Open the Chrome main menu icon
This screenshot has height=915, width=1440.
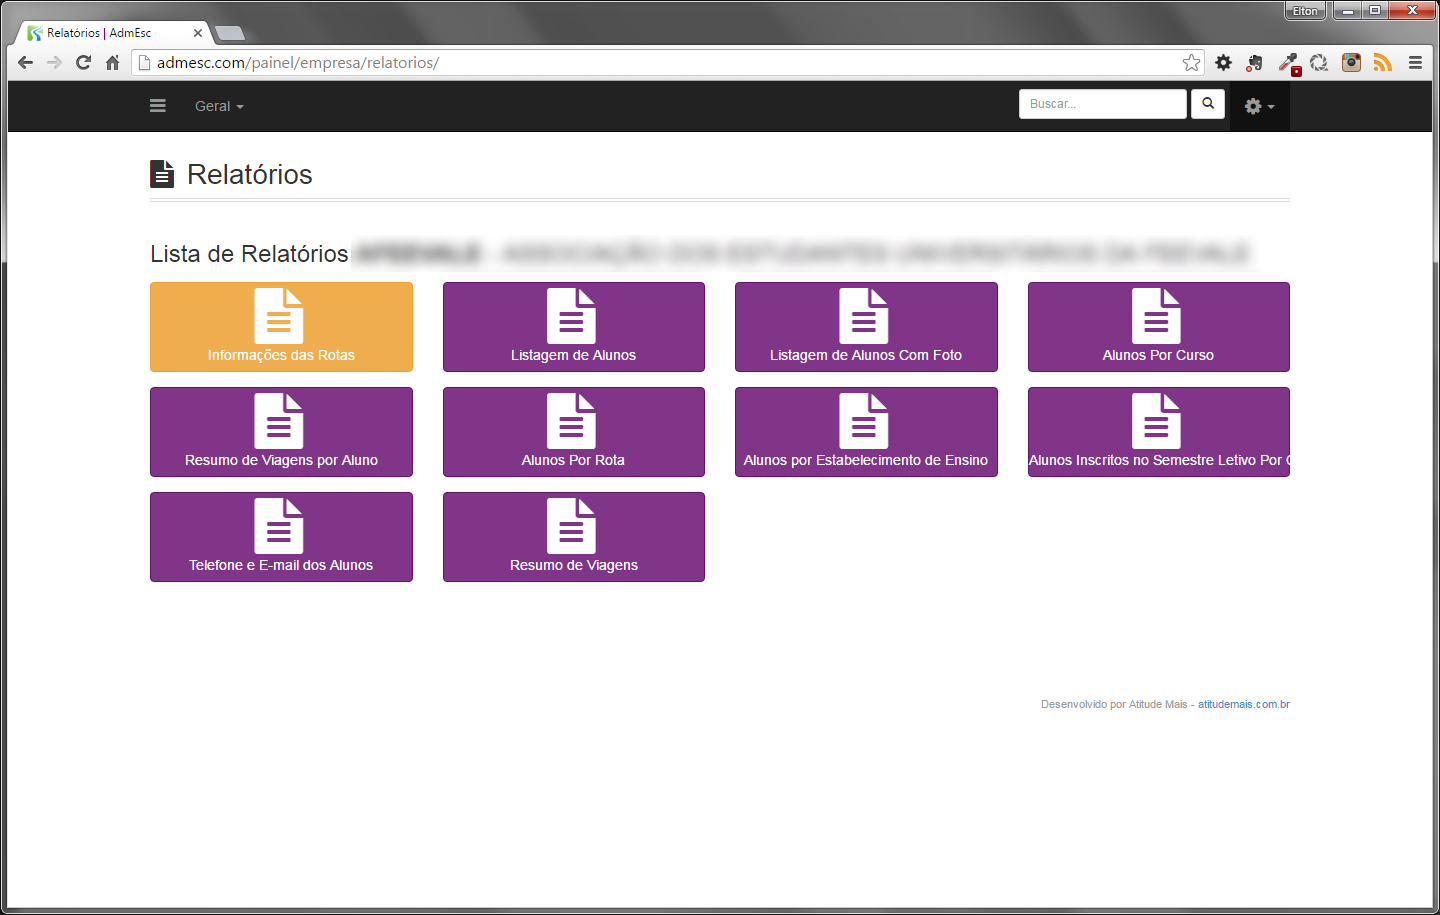pyautogui.click(x=1415, y=63)
